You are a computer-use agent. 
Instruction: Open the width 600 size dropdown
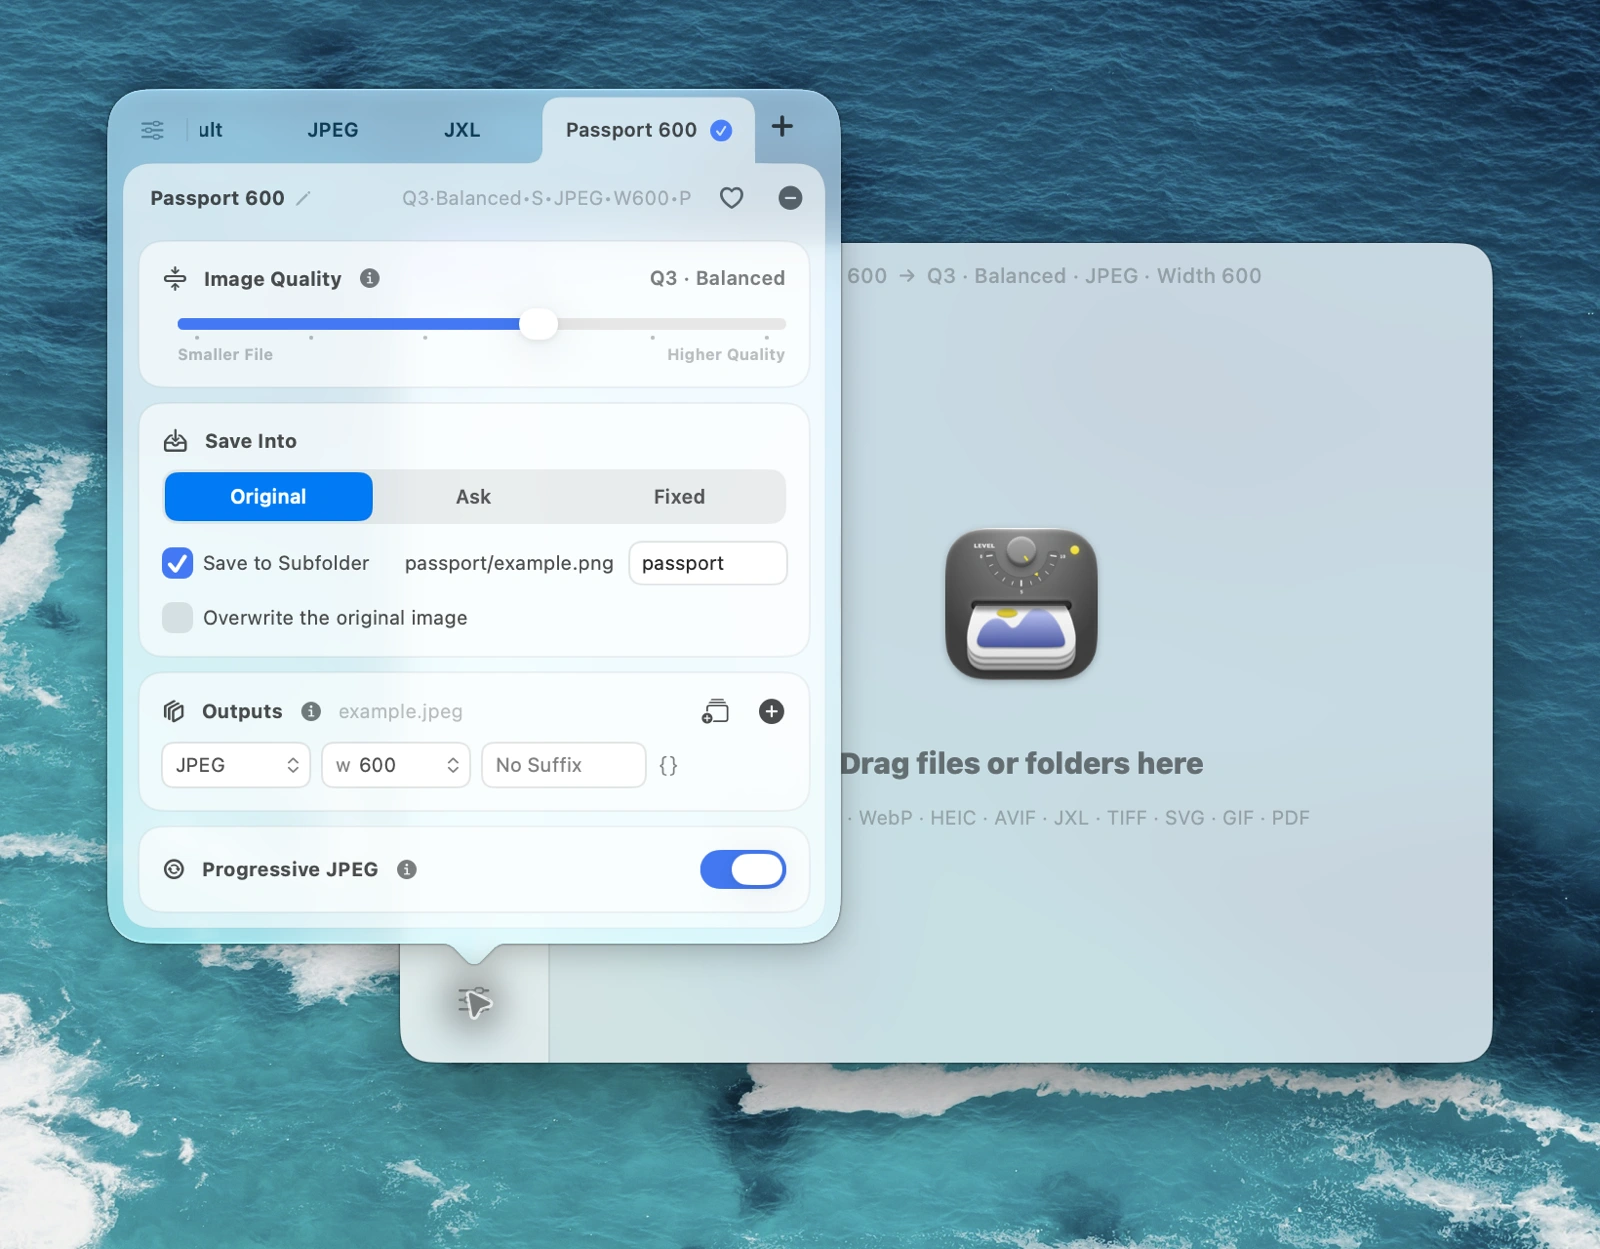pos(396,765)
